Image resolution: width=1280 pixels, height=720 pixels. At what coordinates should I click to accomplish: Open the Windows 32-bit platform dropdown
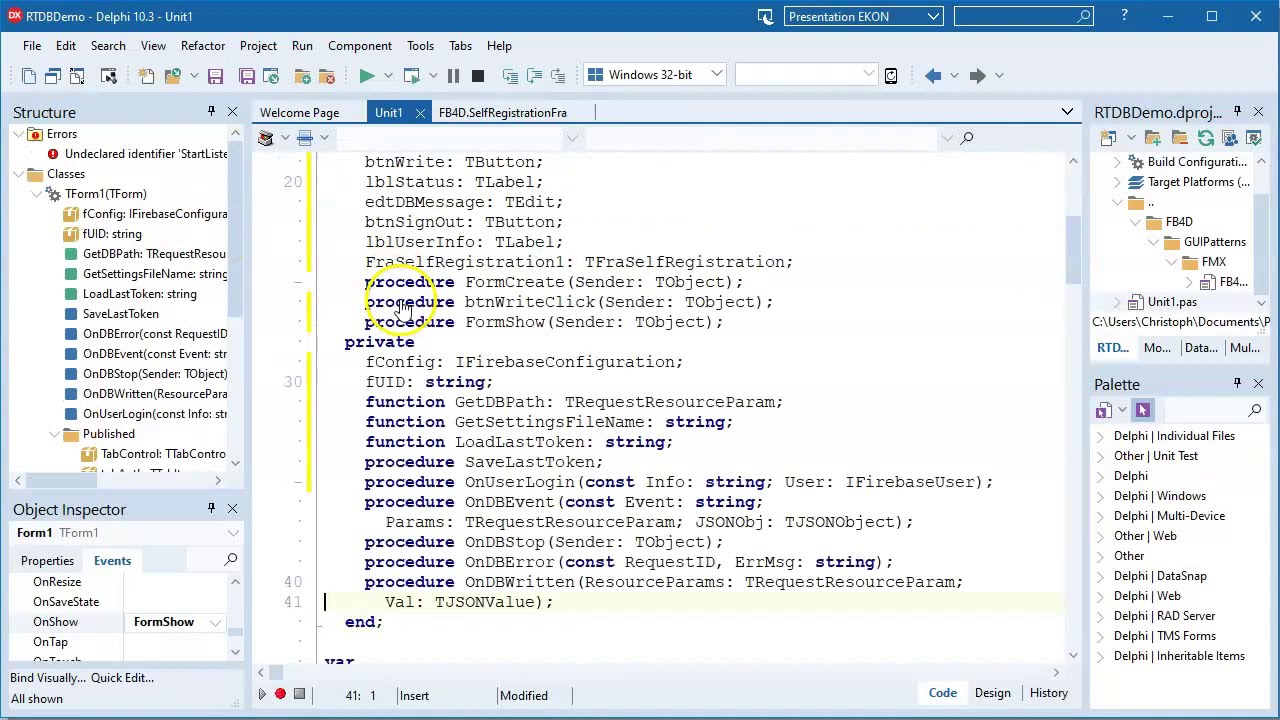716,75
